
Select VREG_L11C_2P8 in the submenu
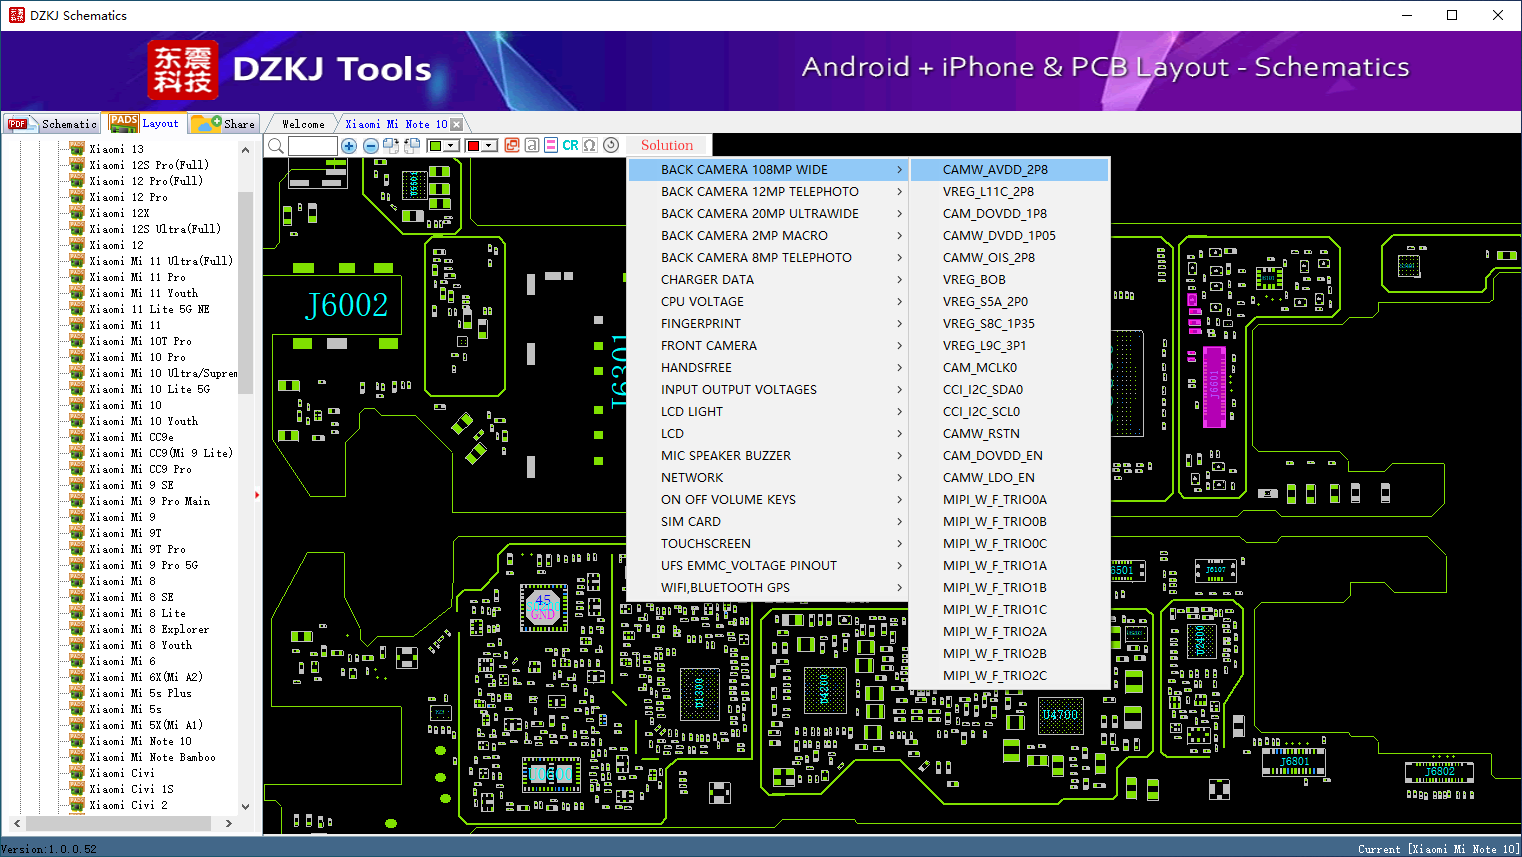click(x=1010, y=192)
